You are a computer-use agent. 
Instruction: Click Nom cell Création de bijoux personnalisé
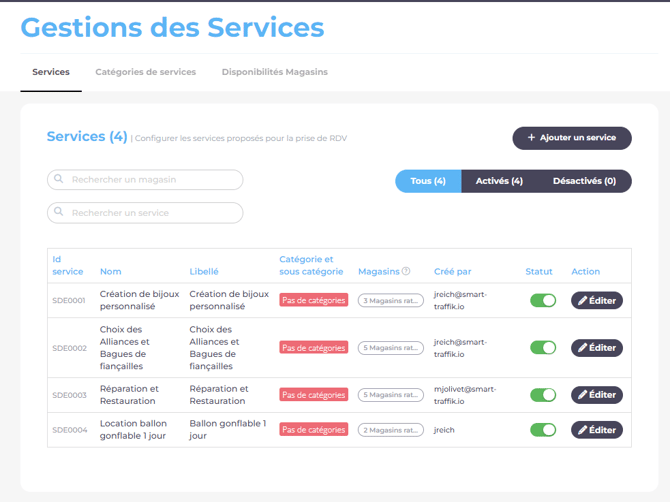click(139, 300)
